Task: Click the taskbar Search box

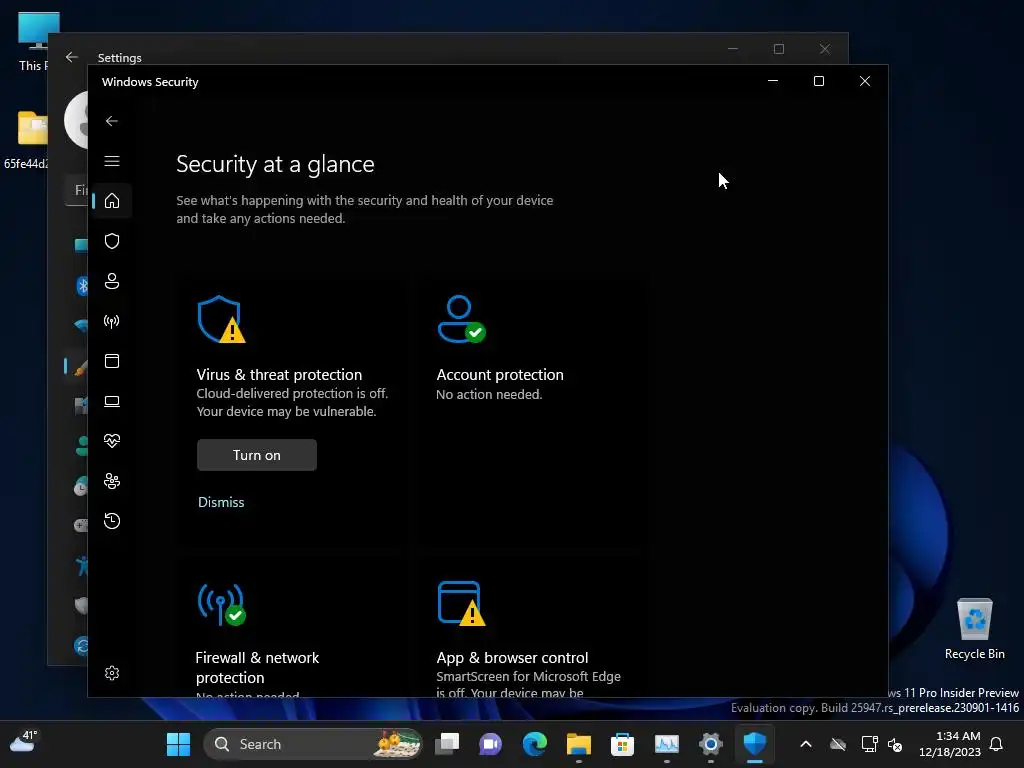Action: point(313,744)
